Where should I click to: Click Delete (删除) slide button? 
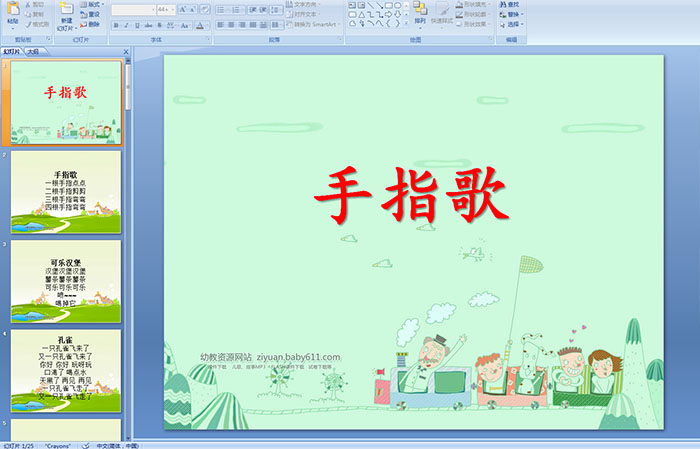tap(90, 24)
